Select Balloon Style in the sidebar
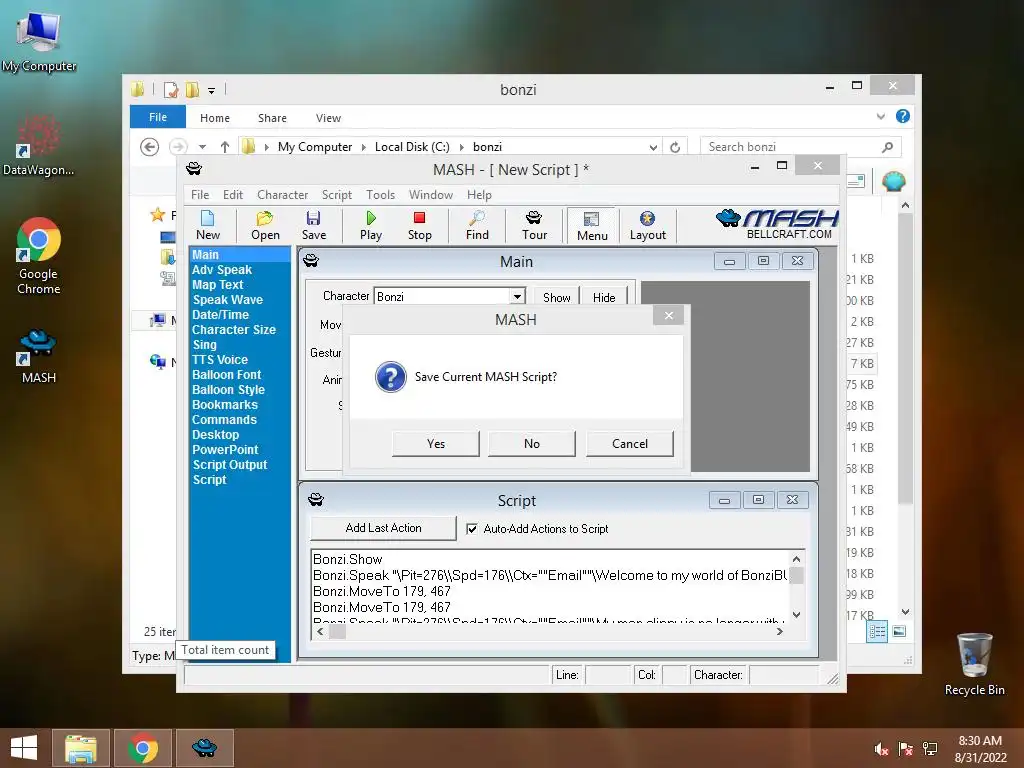 point(229,390)
